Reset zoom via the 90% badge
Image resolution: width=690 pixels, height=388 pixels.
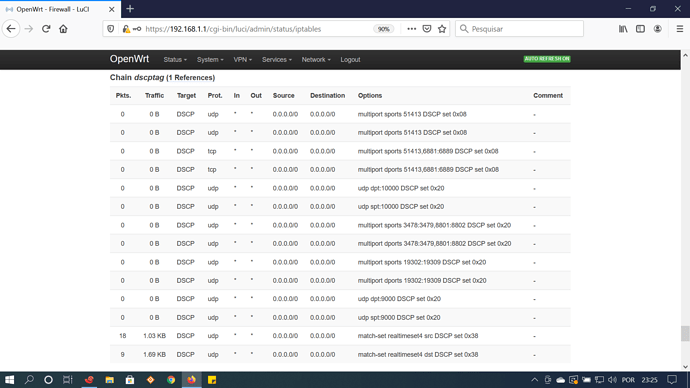(383, 29)
